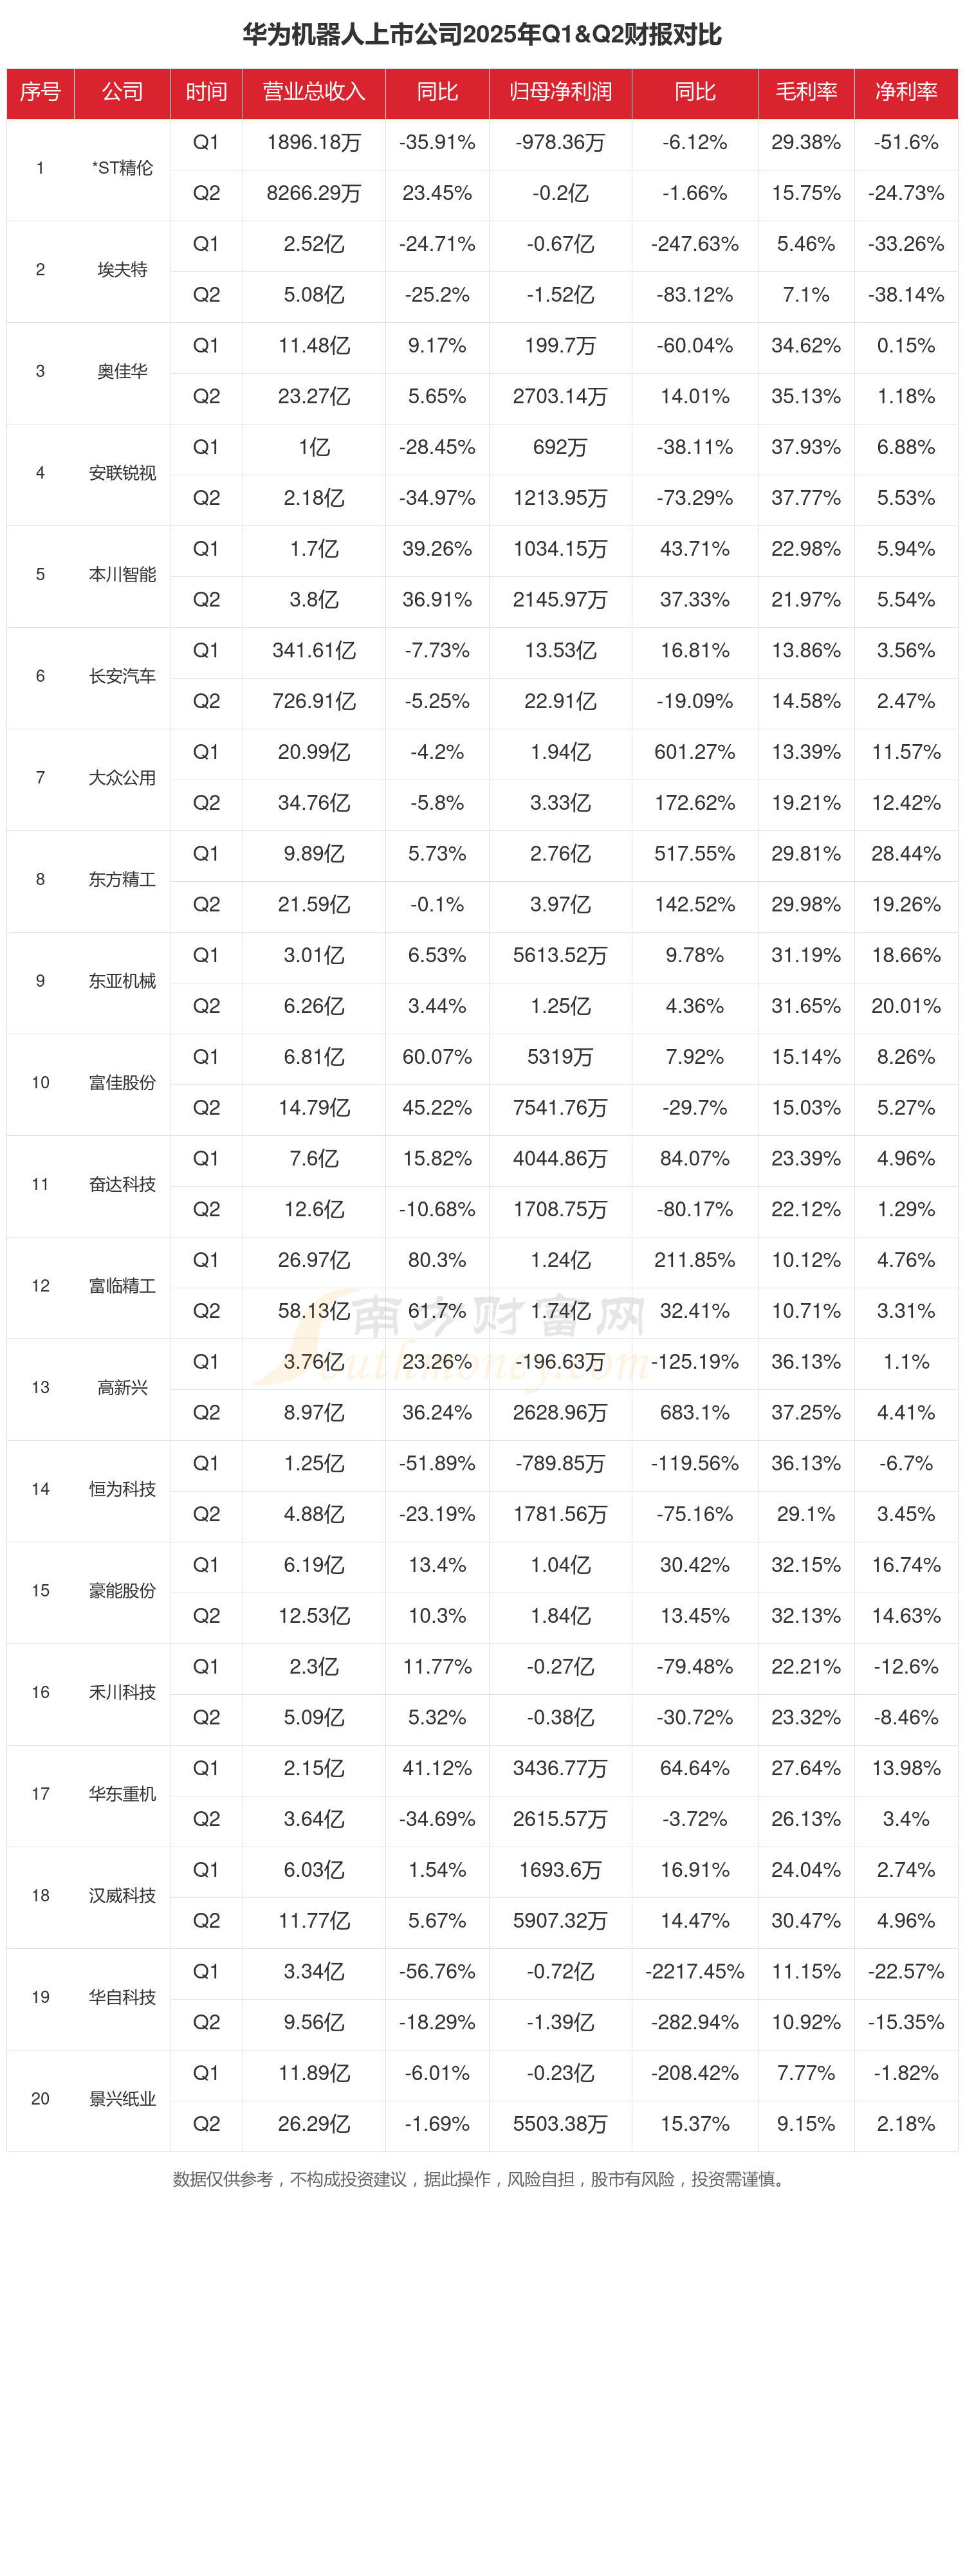The width and height of the screenshot is (965, 2576).
Task: Click the 华自科技 company name
Action: [x=122, y=1997]
